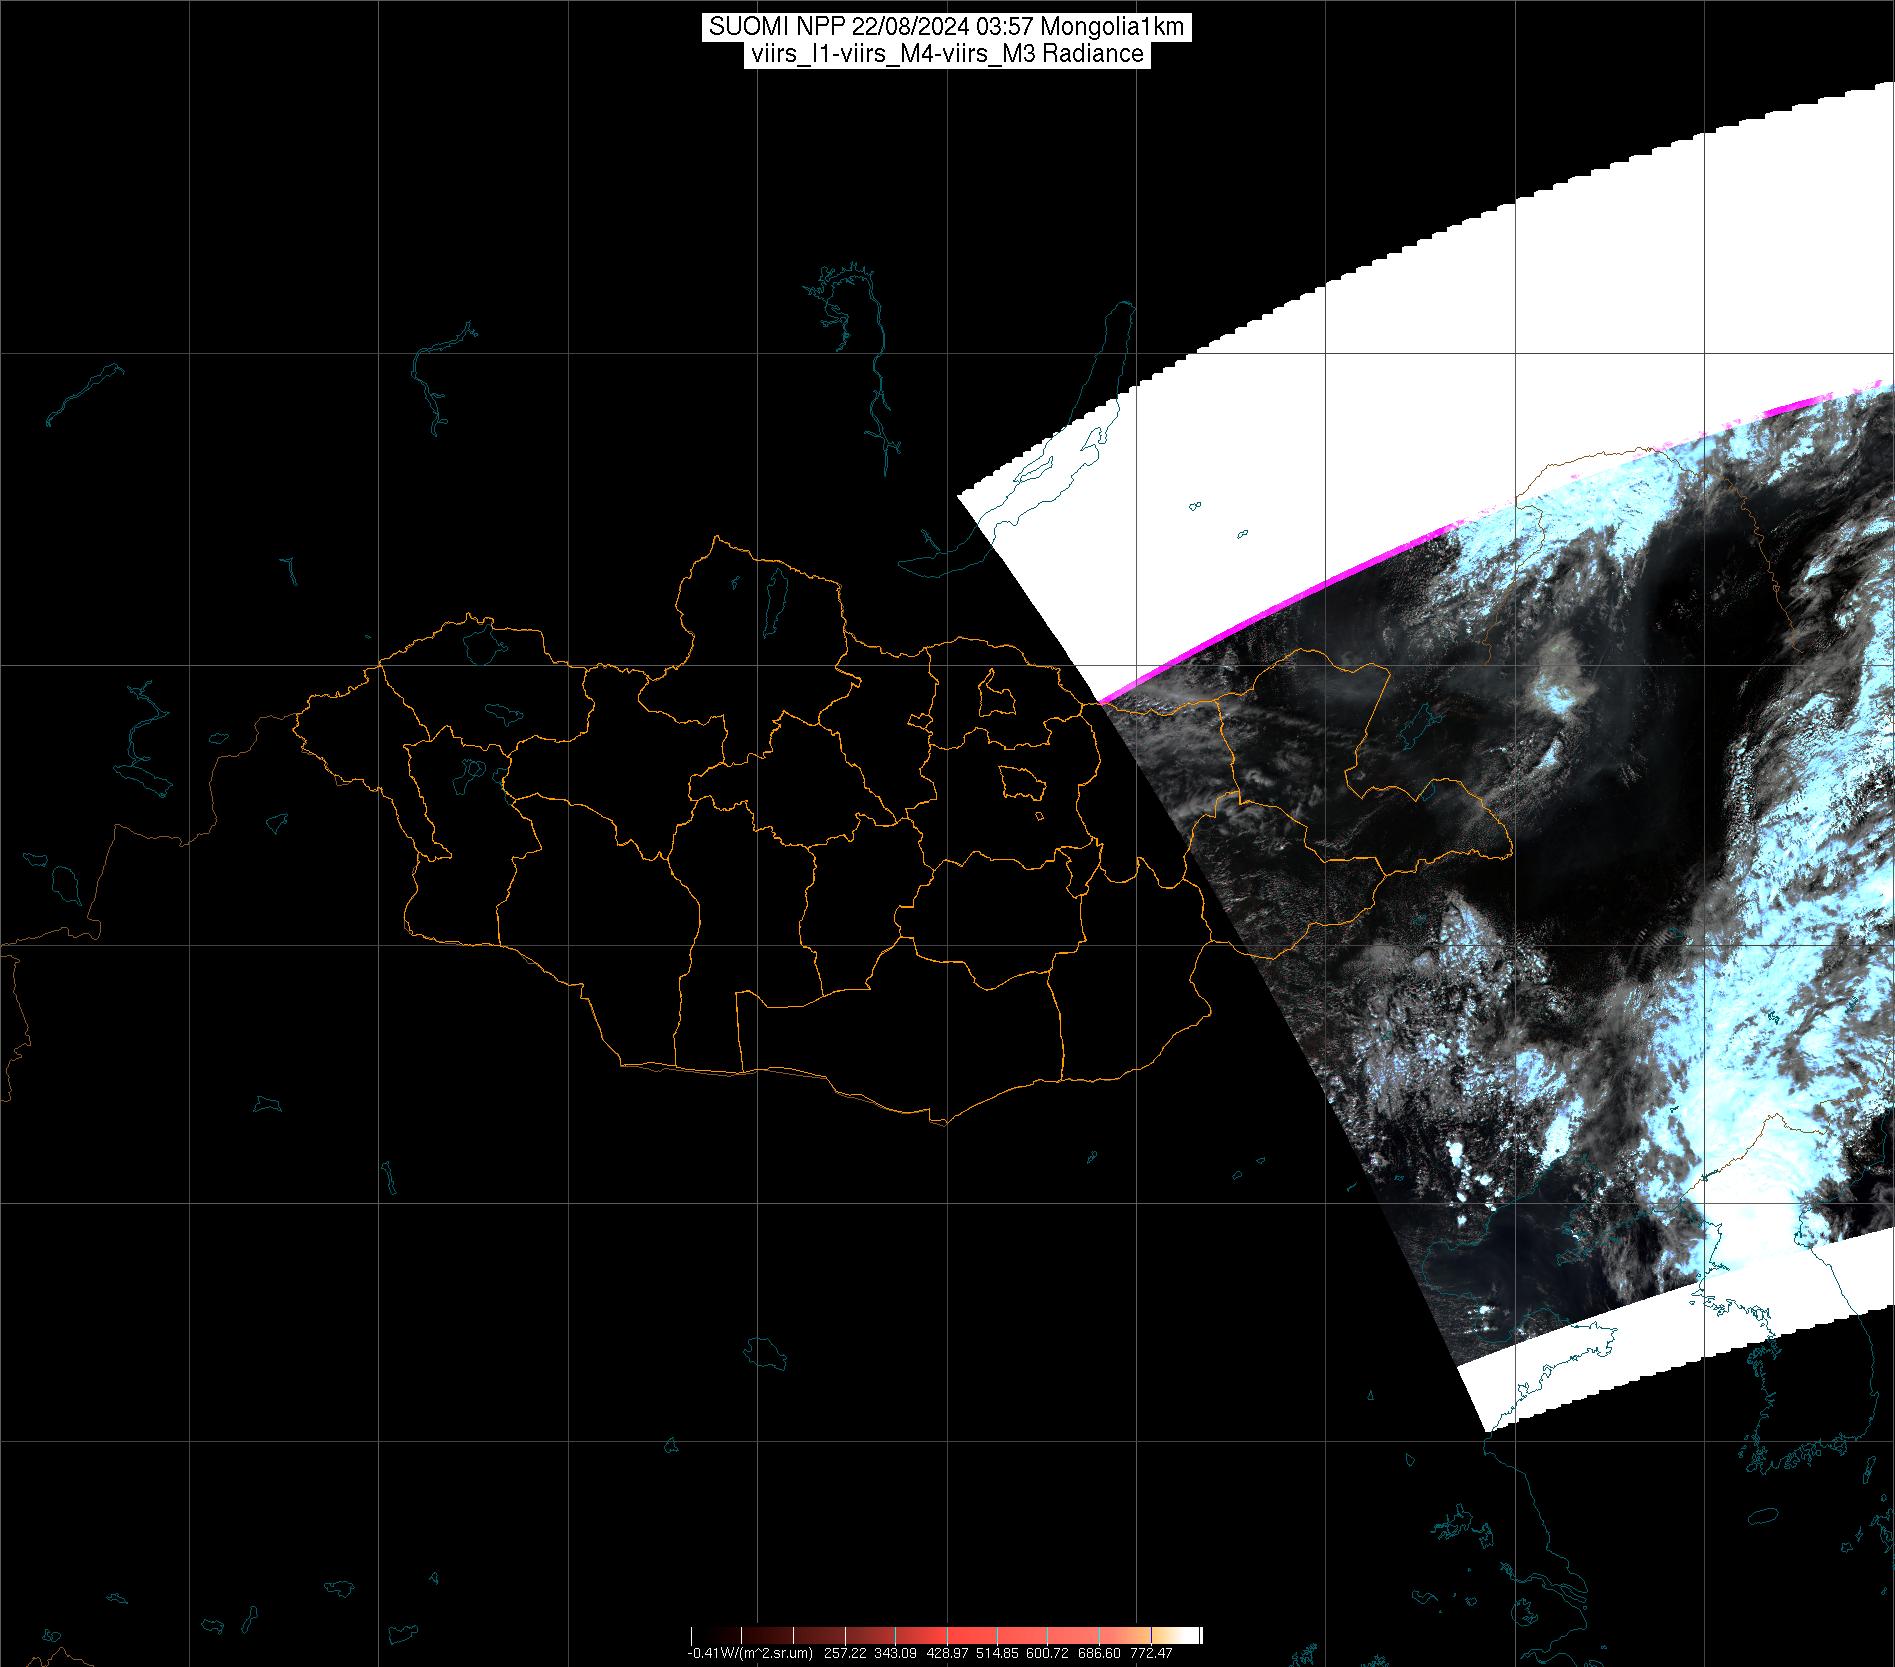Click the -0.41W/(m^2.sr.um) units label
Image resolution: width=1895 pixels, height=1667 pixels.
pos(750,1654)
